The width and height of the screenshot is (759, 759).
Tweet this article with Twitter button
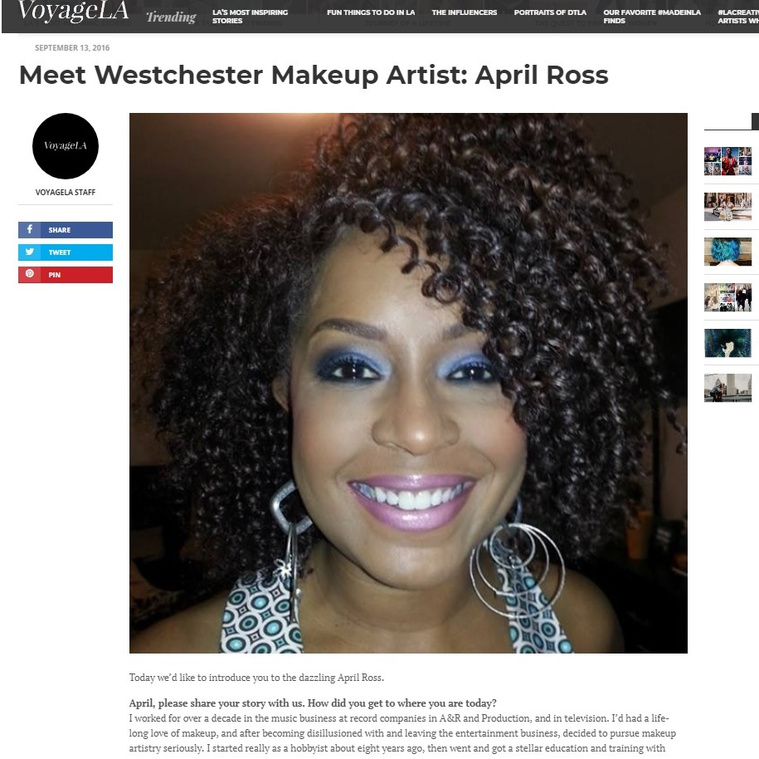point(65,252)
